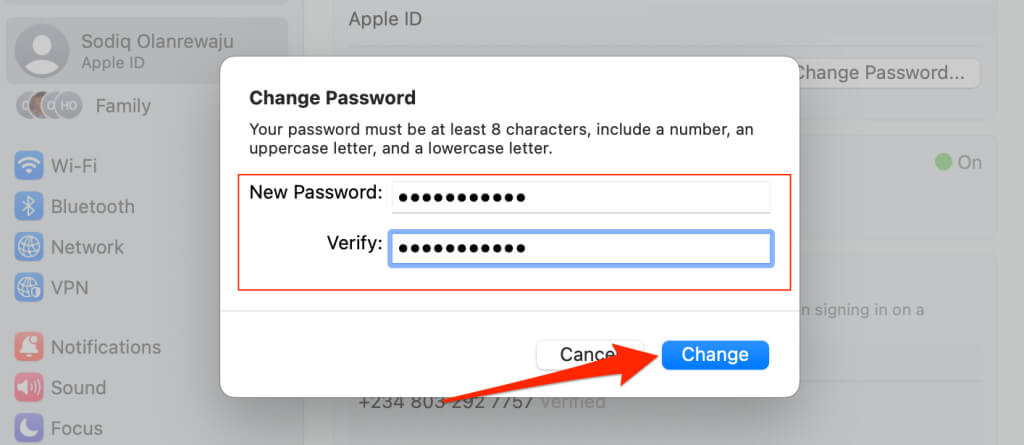Click the Family member avatars group

[50, 105]
